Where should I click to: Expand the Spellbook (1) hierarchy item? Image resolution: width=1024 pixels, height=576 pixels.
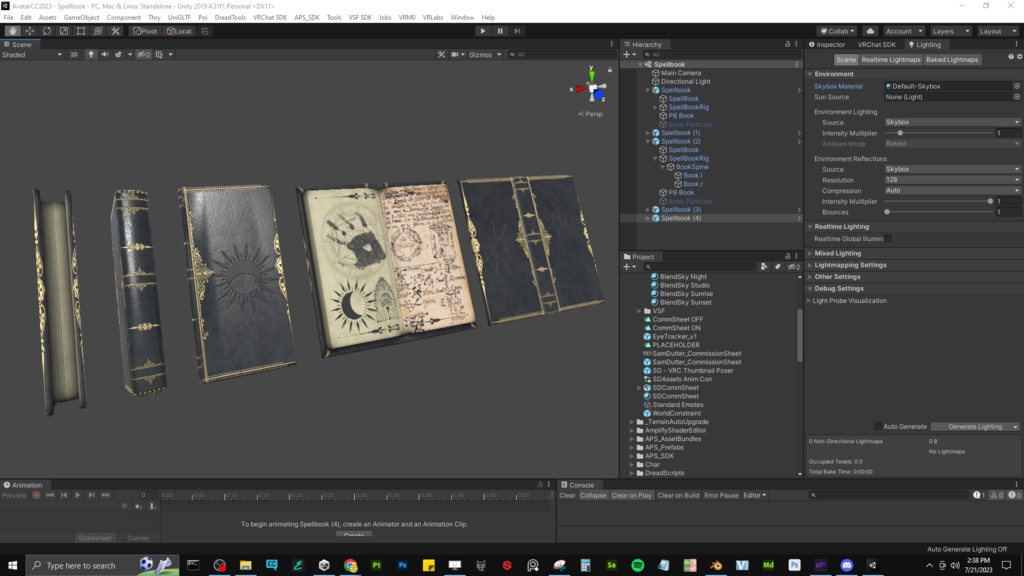coord(647,133)
